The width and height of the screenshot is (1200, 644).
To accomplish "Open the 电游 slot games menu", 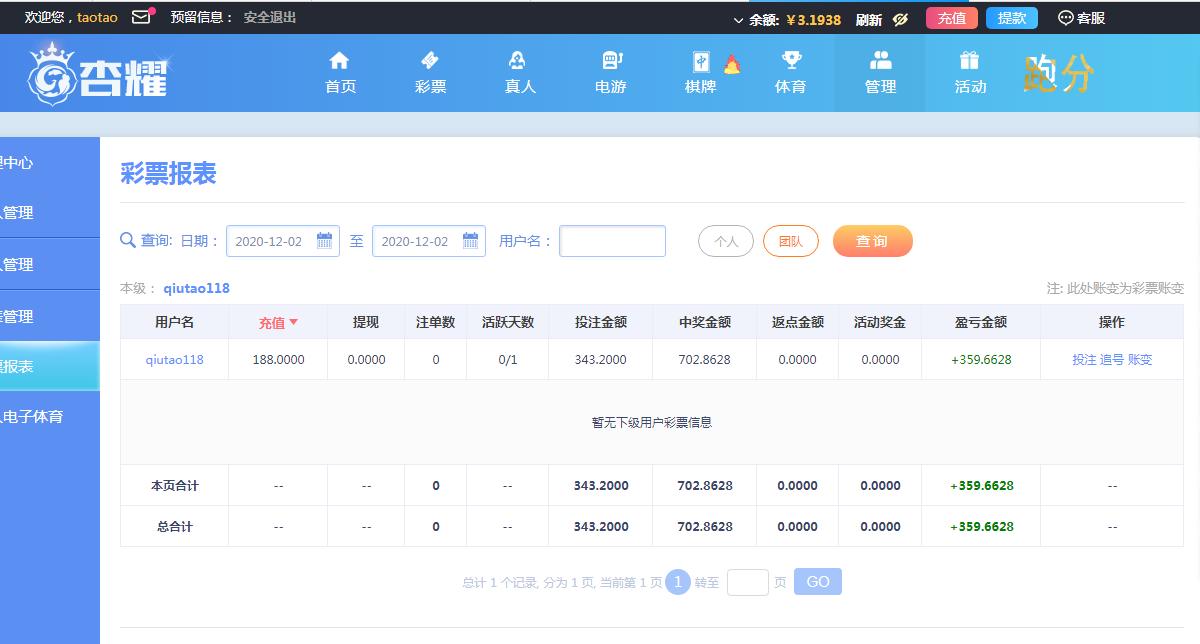I will point(610,73).
